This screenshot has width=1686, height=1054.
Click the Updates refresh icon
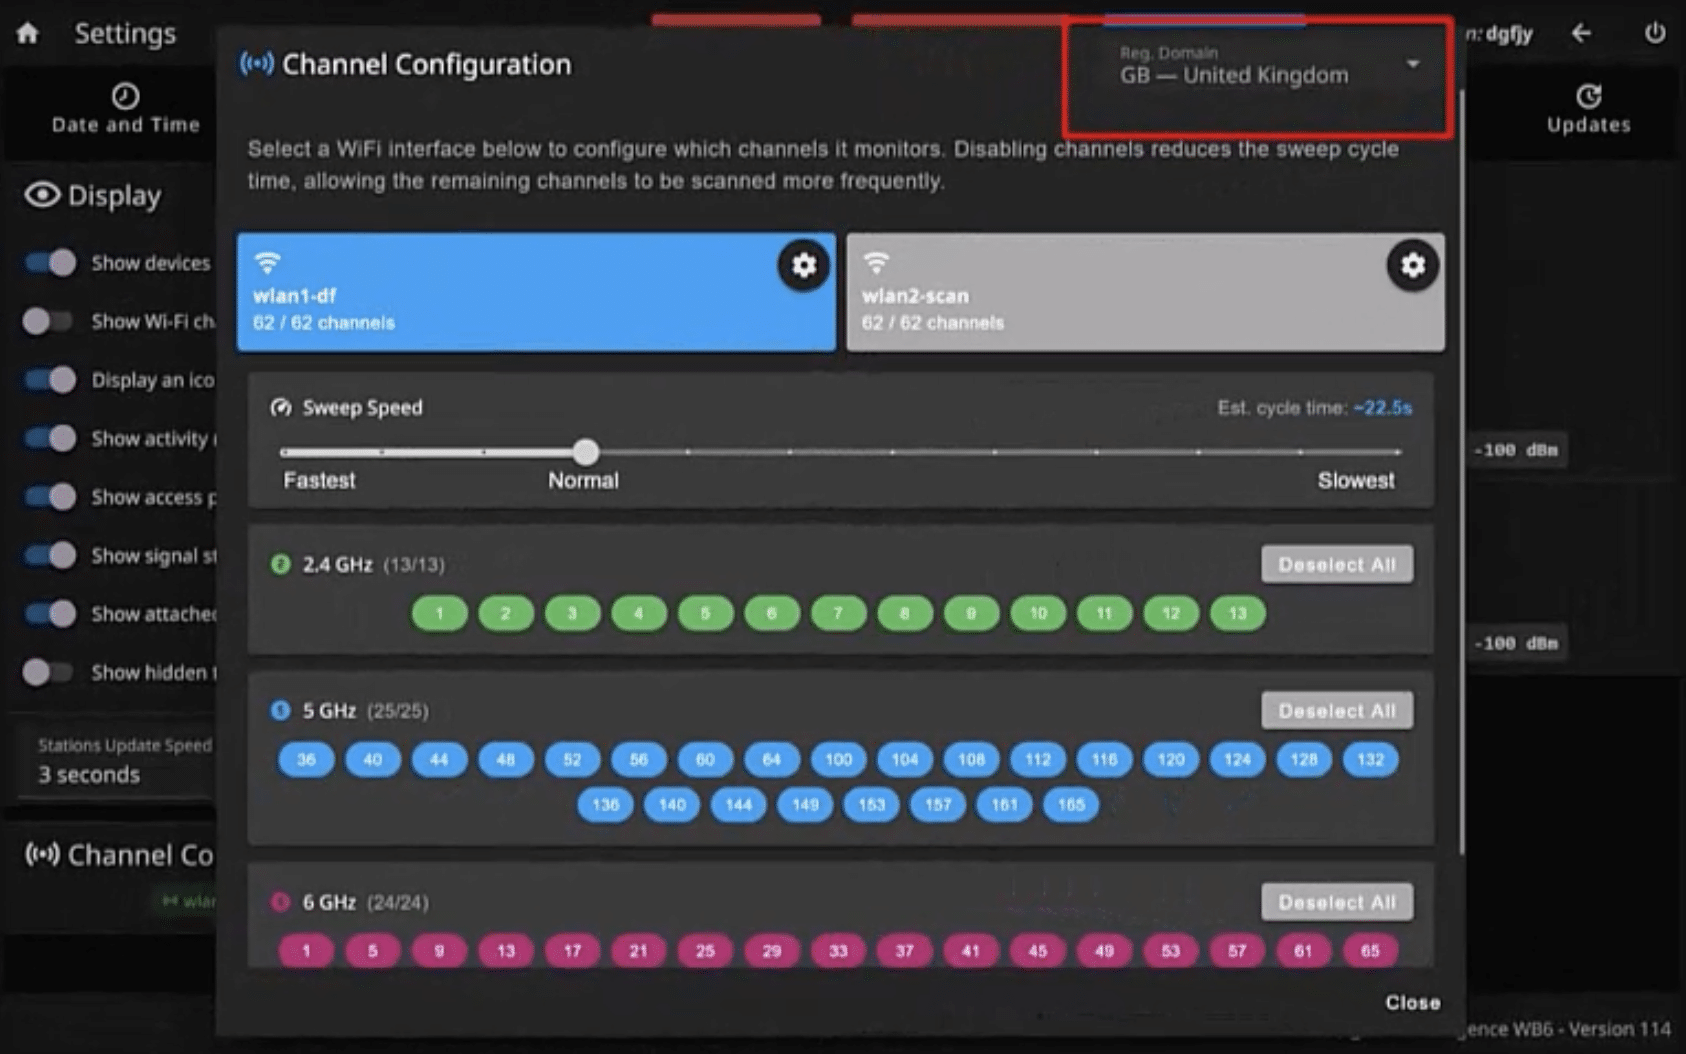coord(1588,96)
